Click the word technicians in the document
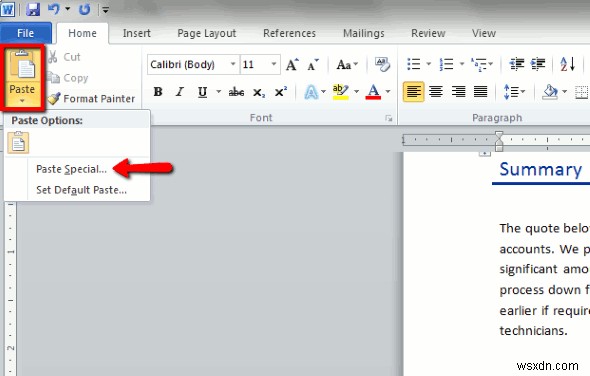This screenshot has width=590, height=376. click(533, 330)
